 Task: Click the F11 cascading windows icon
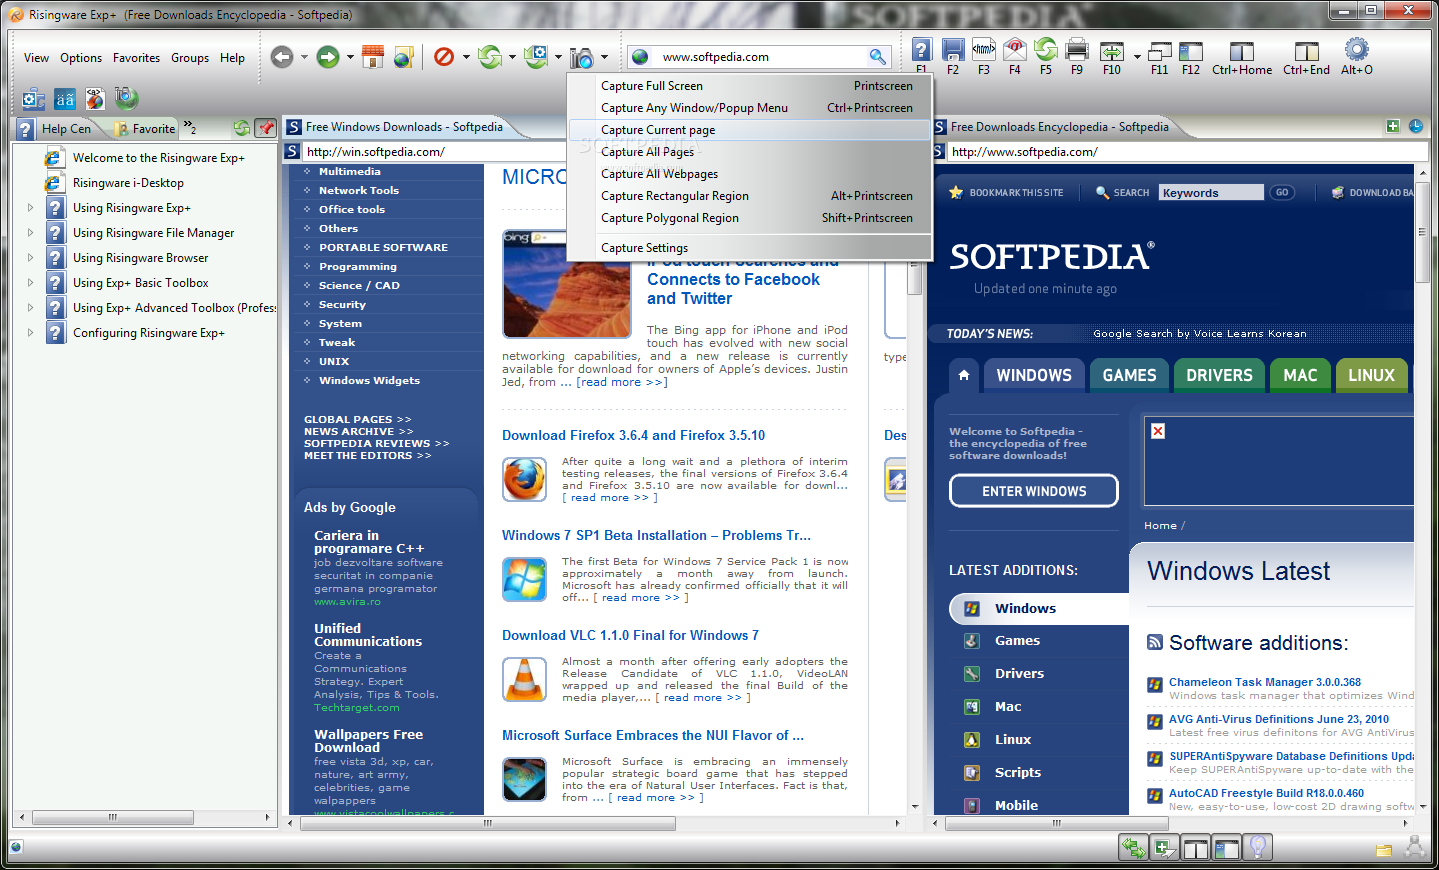click(1160, 51)
